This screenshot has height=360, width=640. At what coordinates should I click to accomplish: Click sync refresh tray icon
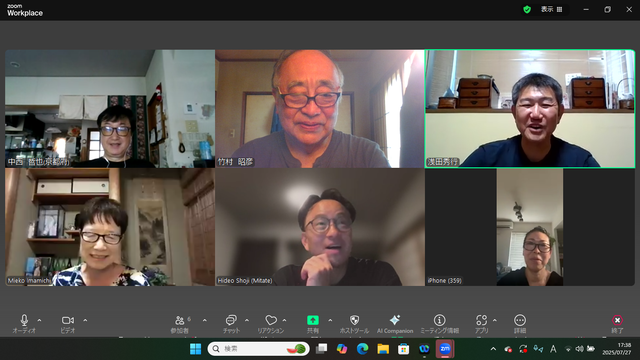tap(523, 349)
